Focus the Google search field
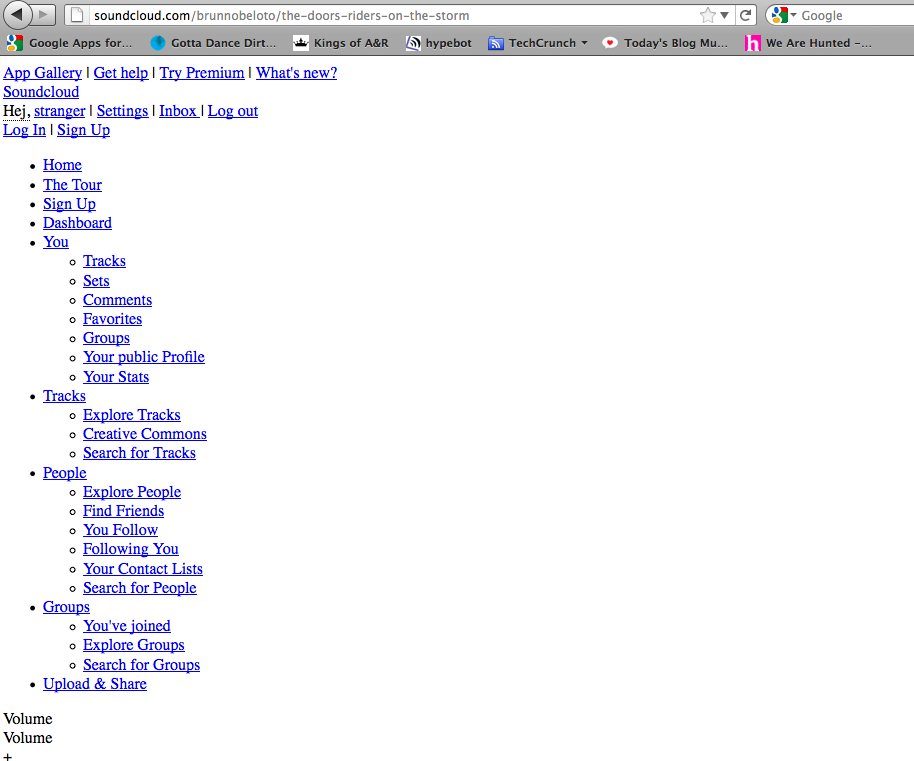The width and height of the screenshot is (914, 761). pos(856,16)
